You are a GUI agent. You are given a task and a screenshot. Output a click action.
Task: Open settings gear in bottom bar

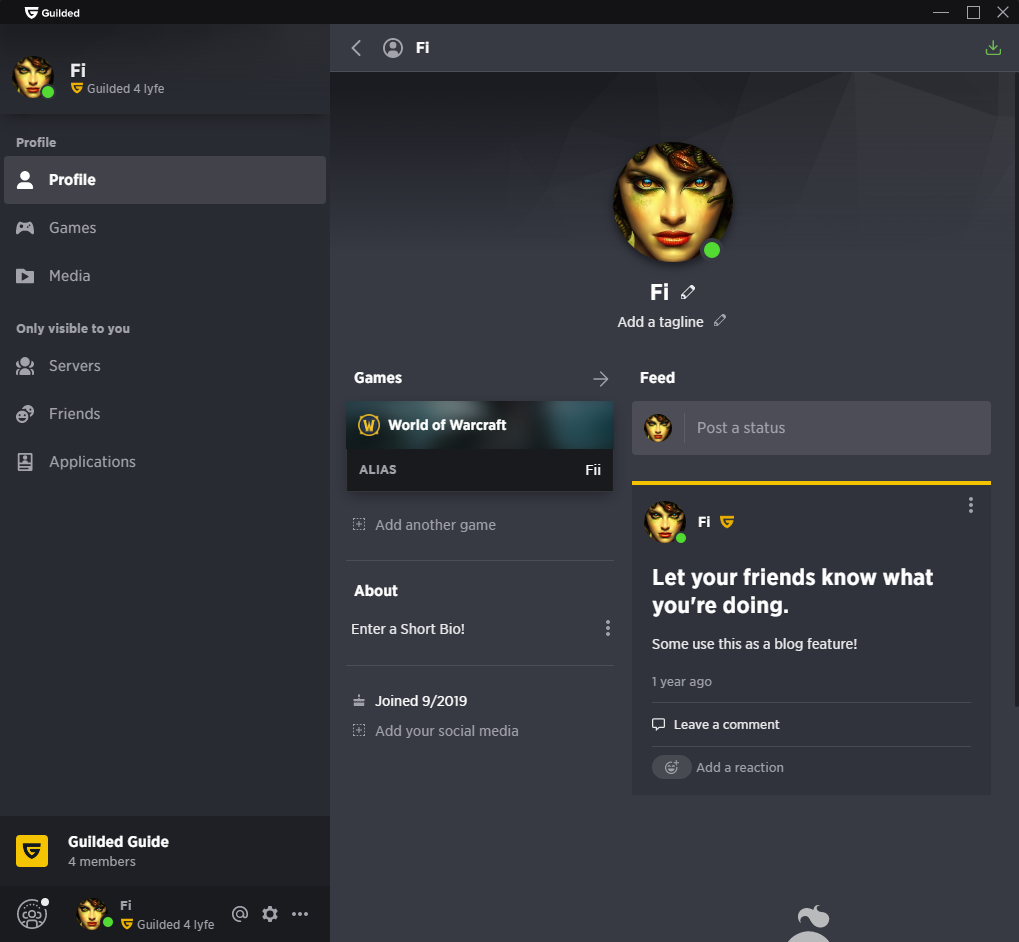pyautogui.click(x=270, y=914)
